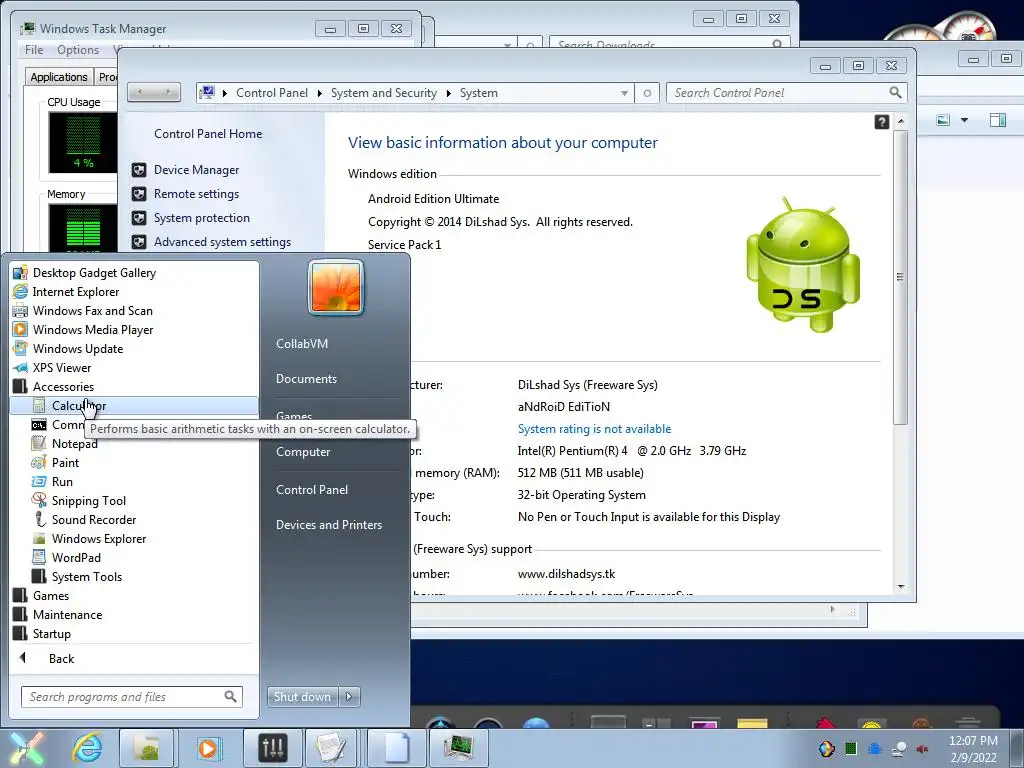Expand the Startup folder
The height and width of the screenshot is (768, 1024).
(52, 633)
